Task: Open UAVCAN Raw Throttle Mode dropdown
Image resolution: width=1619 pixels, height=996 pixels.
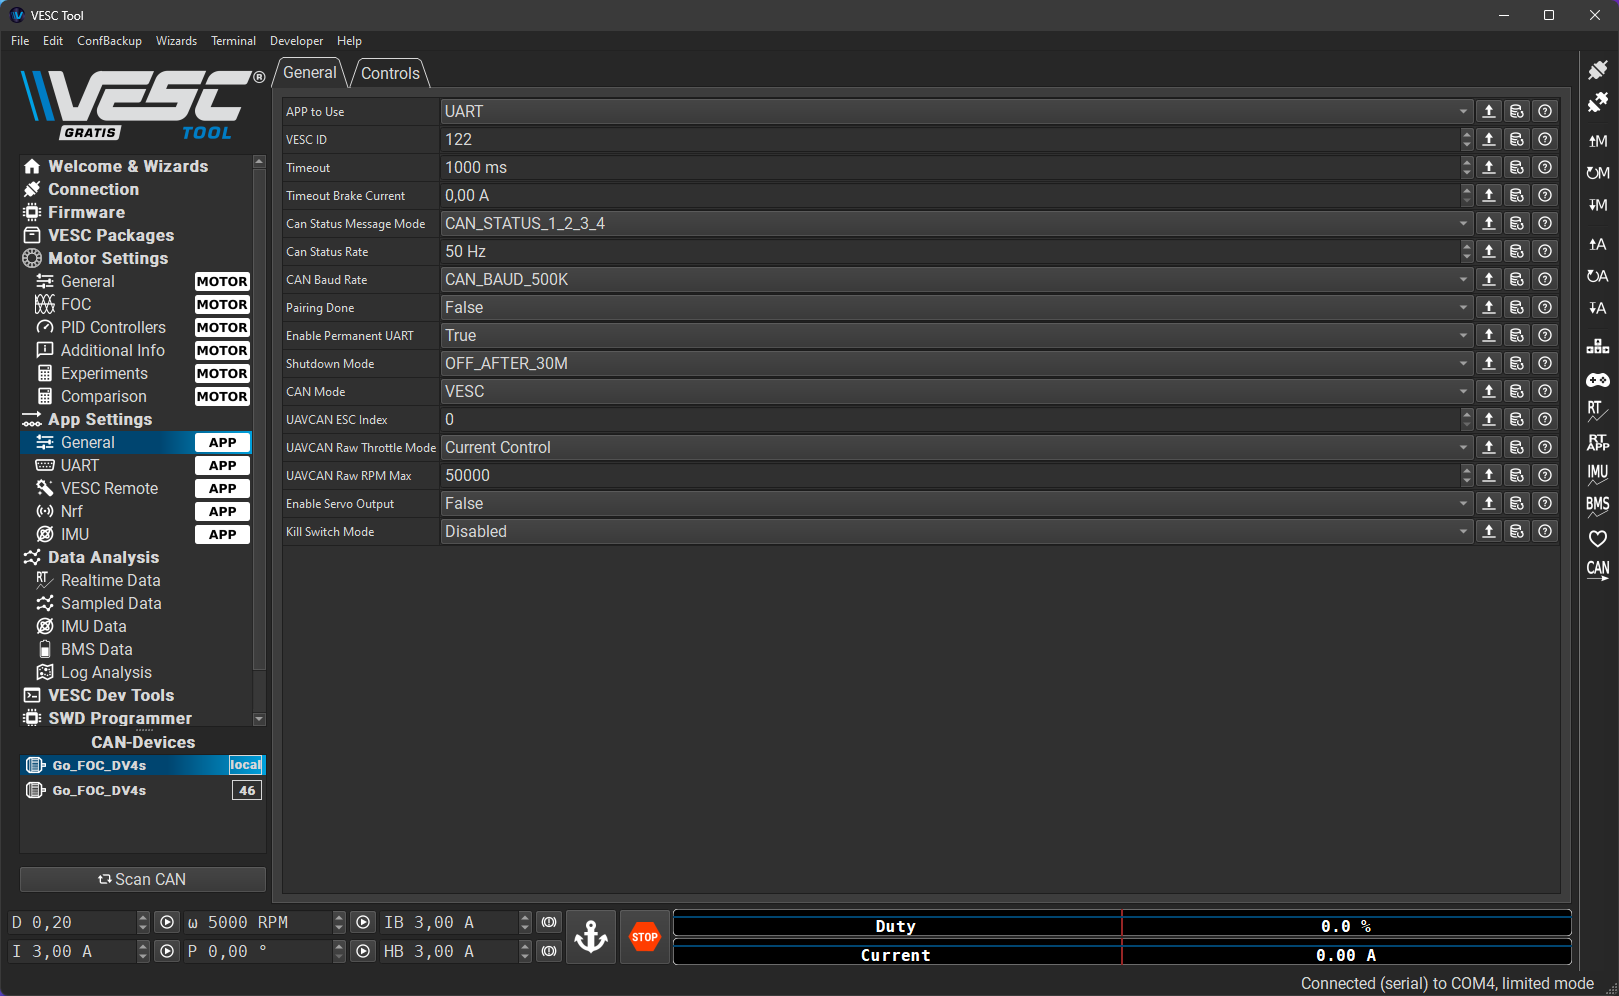Action: point(956,447)
